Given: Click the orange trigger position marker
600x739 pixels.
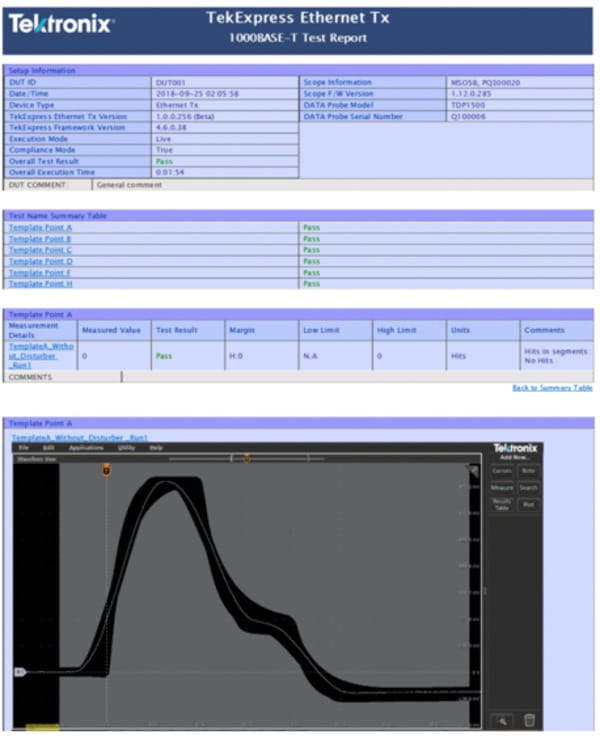Looking at the screenshot, I should pos(106,469).
